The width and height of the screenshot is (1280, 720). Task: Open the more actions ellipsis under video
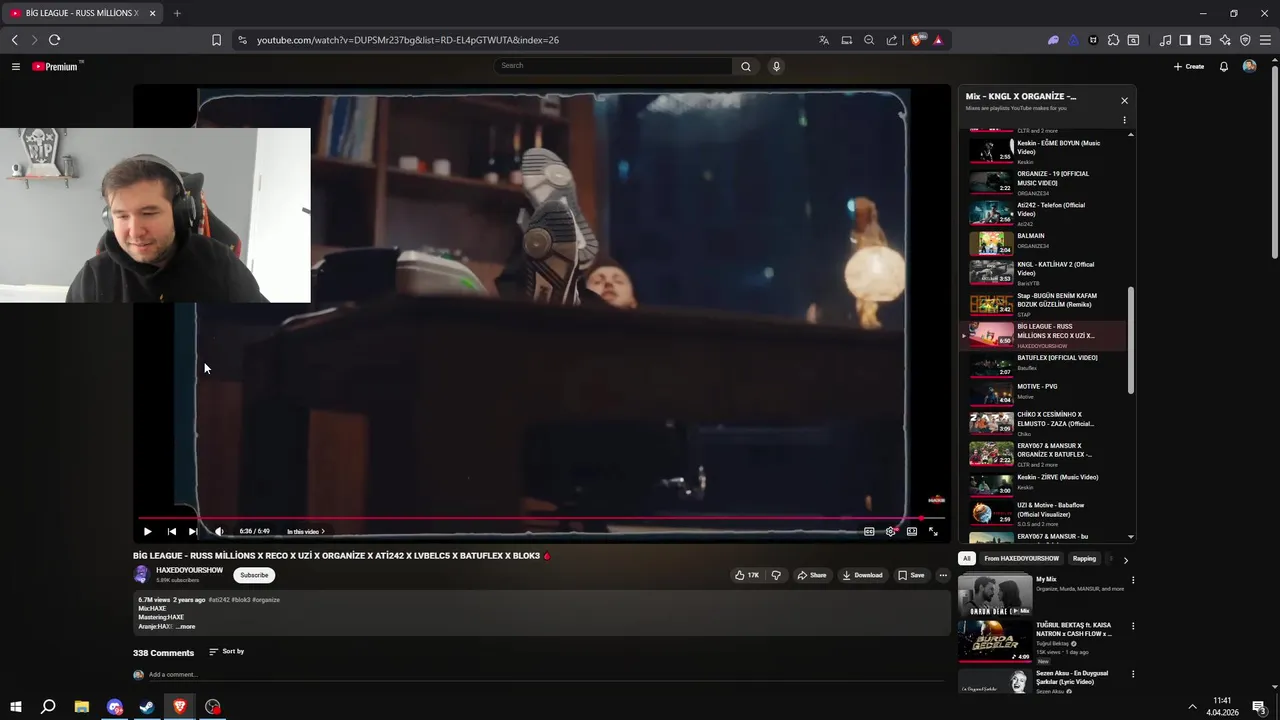tap(942, 575)
